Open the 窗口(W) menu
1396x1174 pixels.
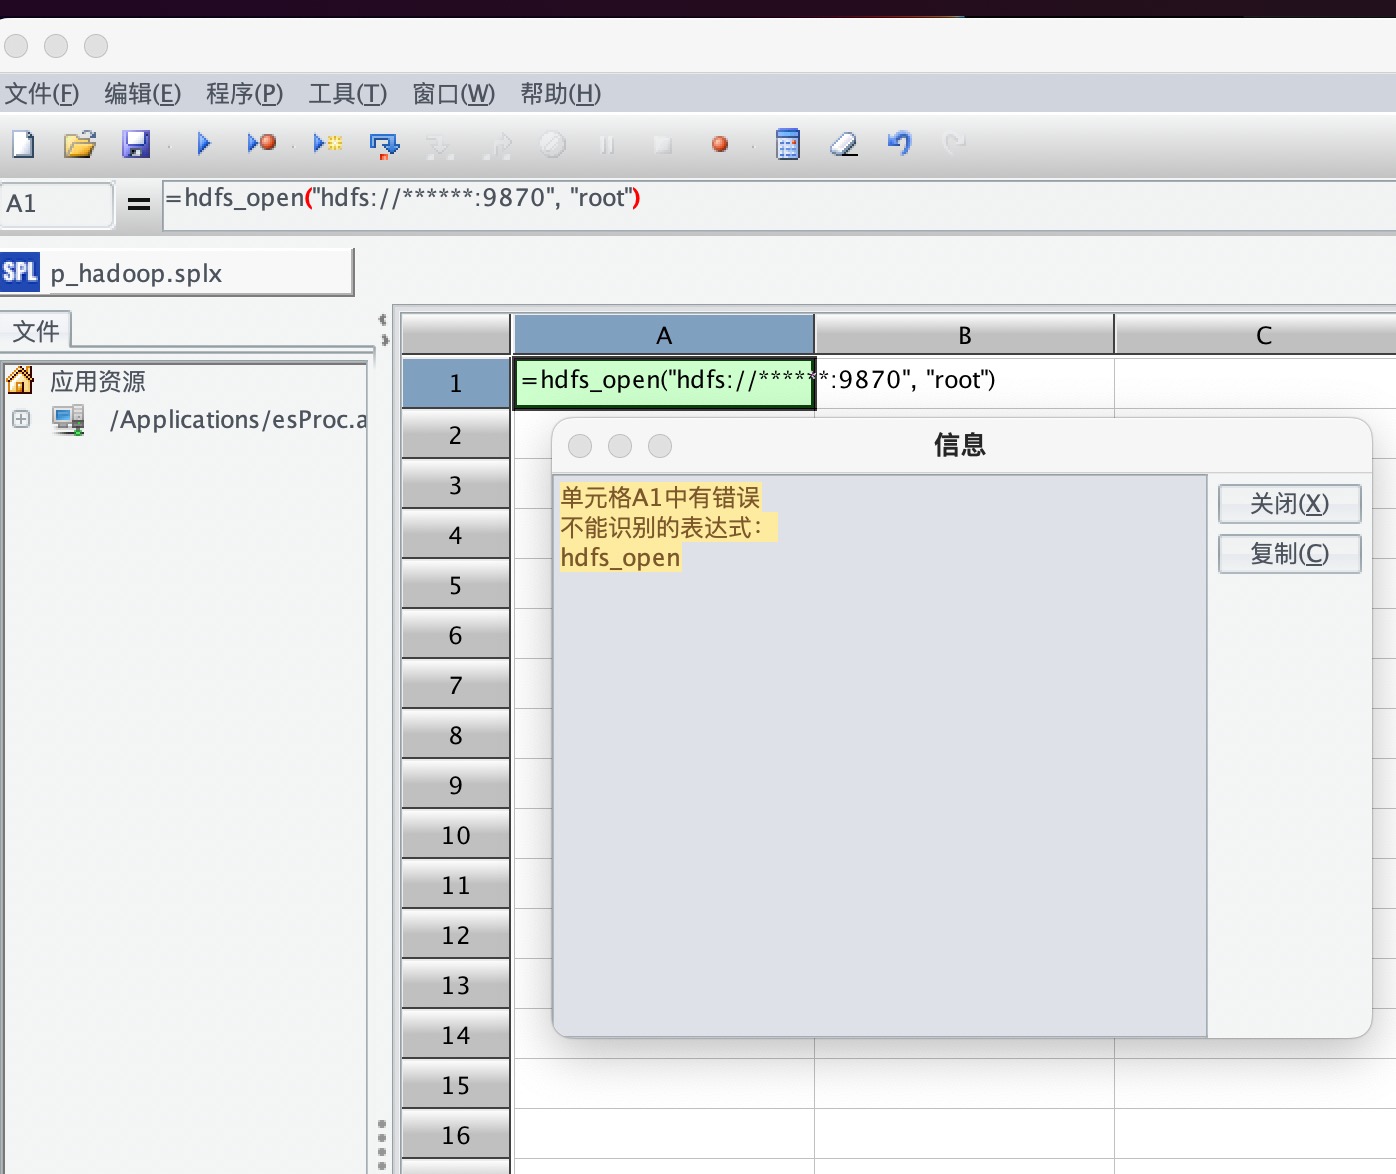[454, 94]
